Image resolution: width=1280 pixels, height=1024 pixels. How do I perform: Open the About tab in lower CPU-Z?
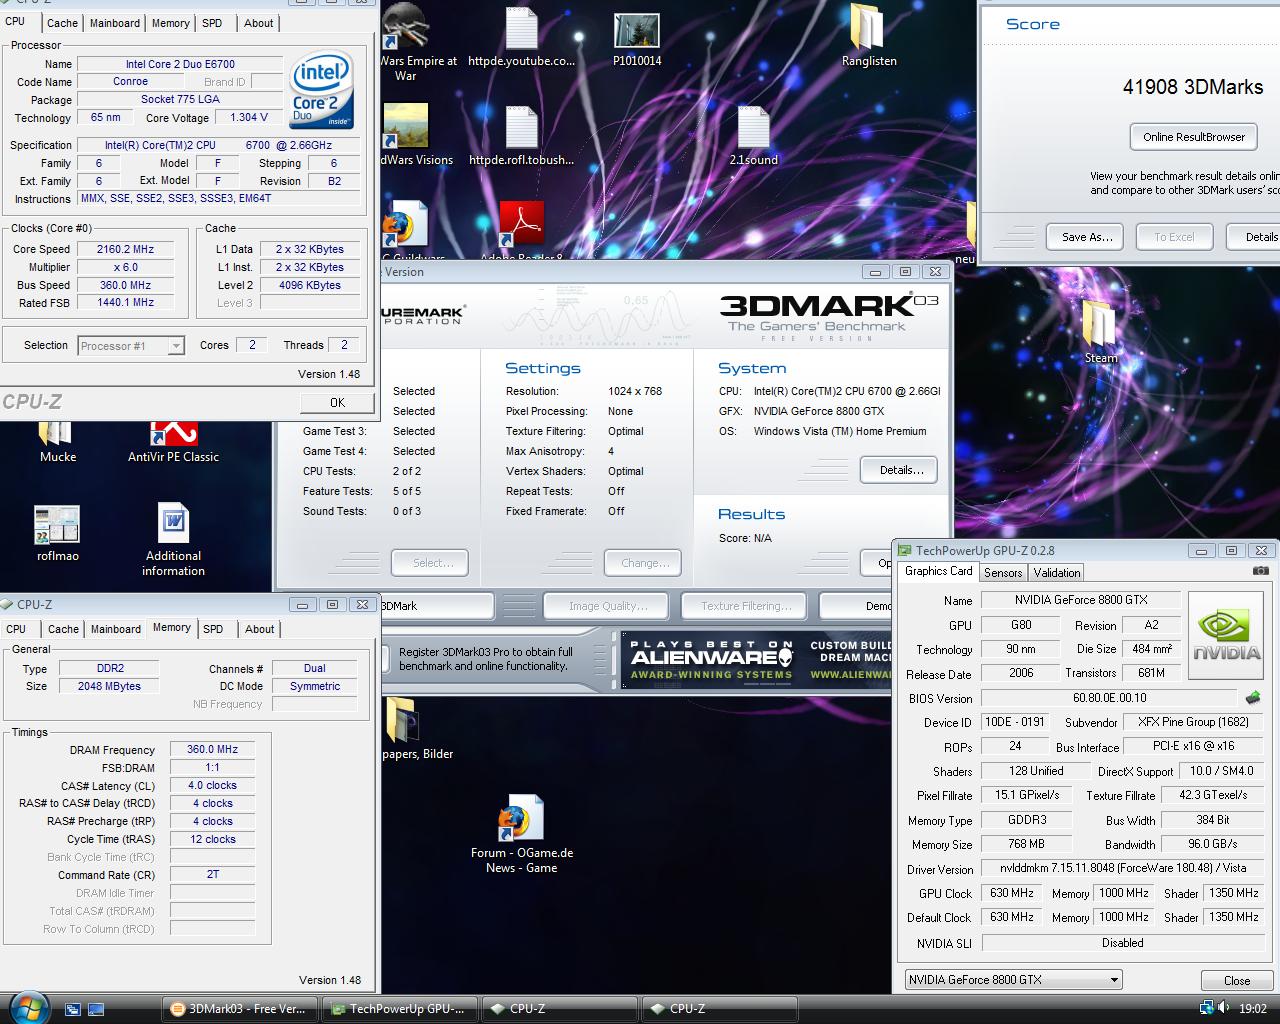[x=259, y=629]
